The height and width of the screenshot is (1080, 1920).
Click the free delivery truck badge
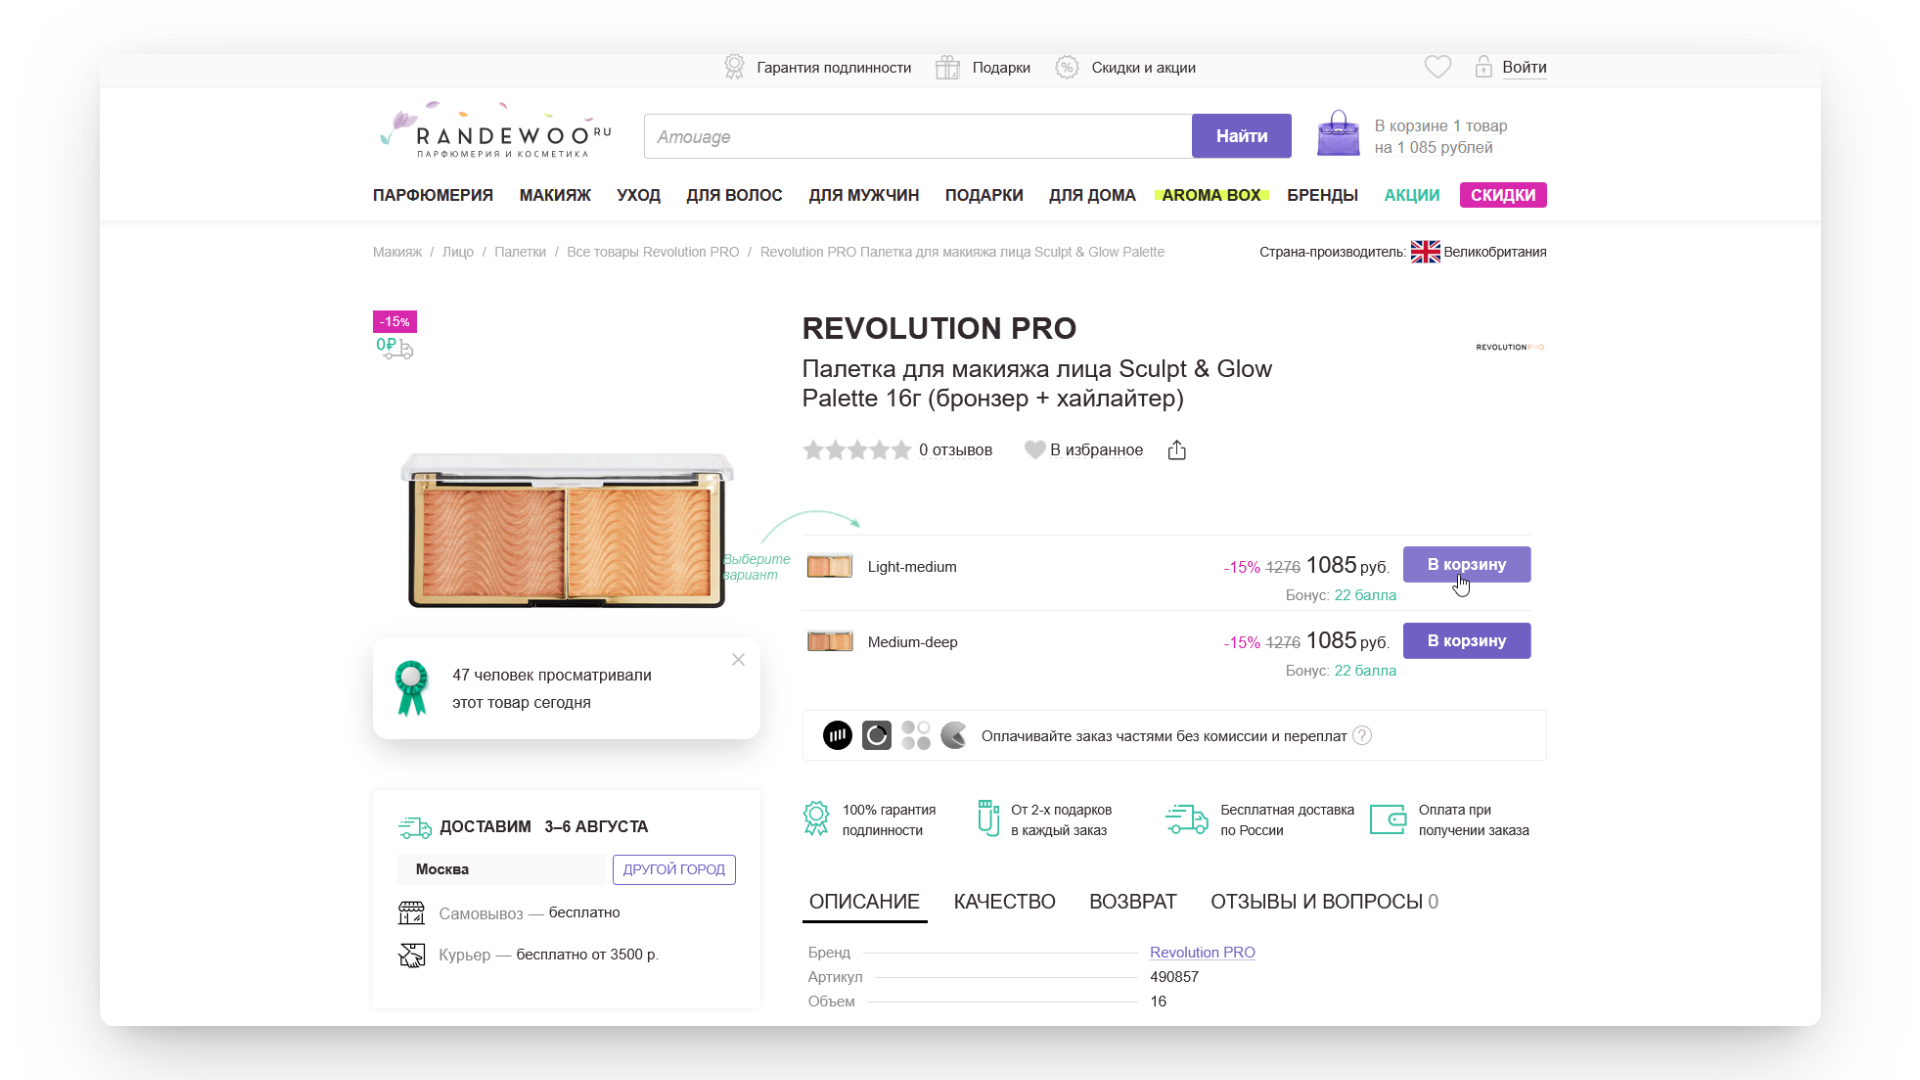click(x=395, y=347)
